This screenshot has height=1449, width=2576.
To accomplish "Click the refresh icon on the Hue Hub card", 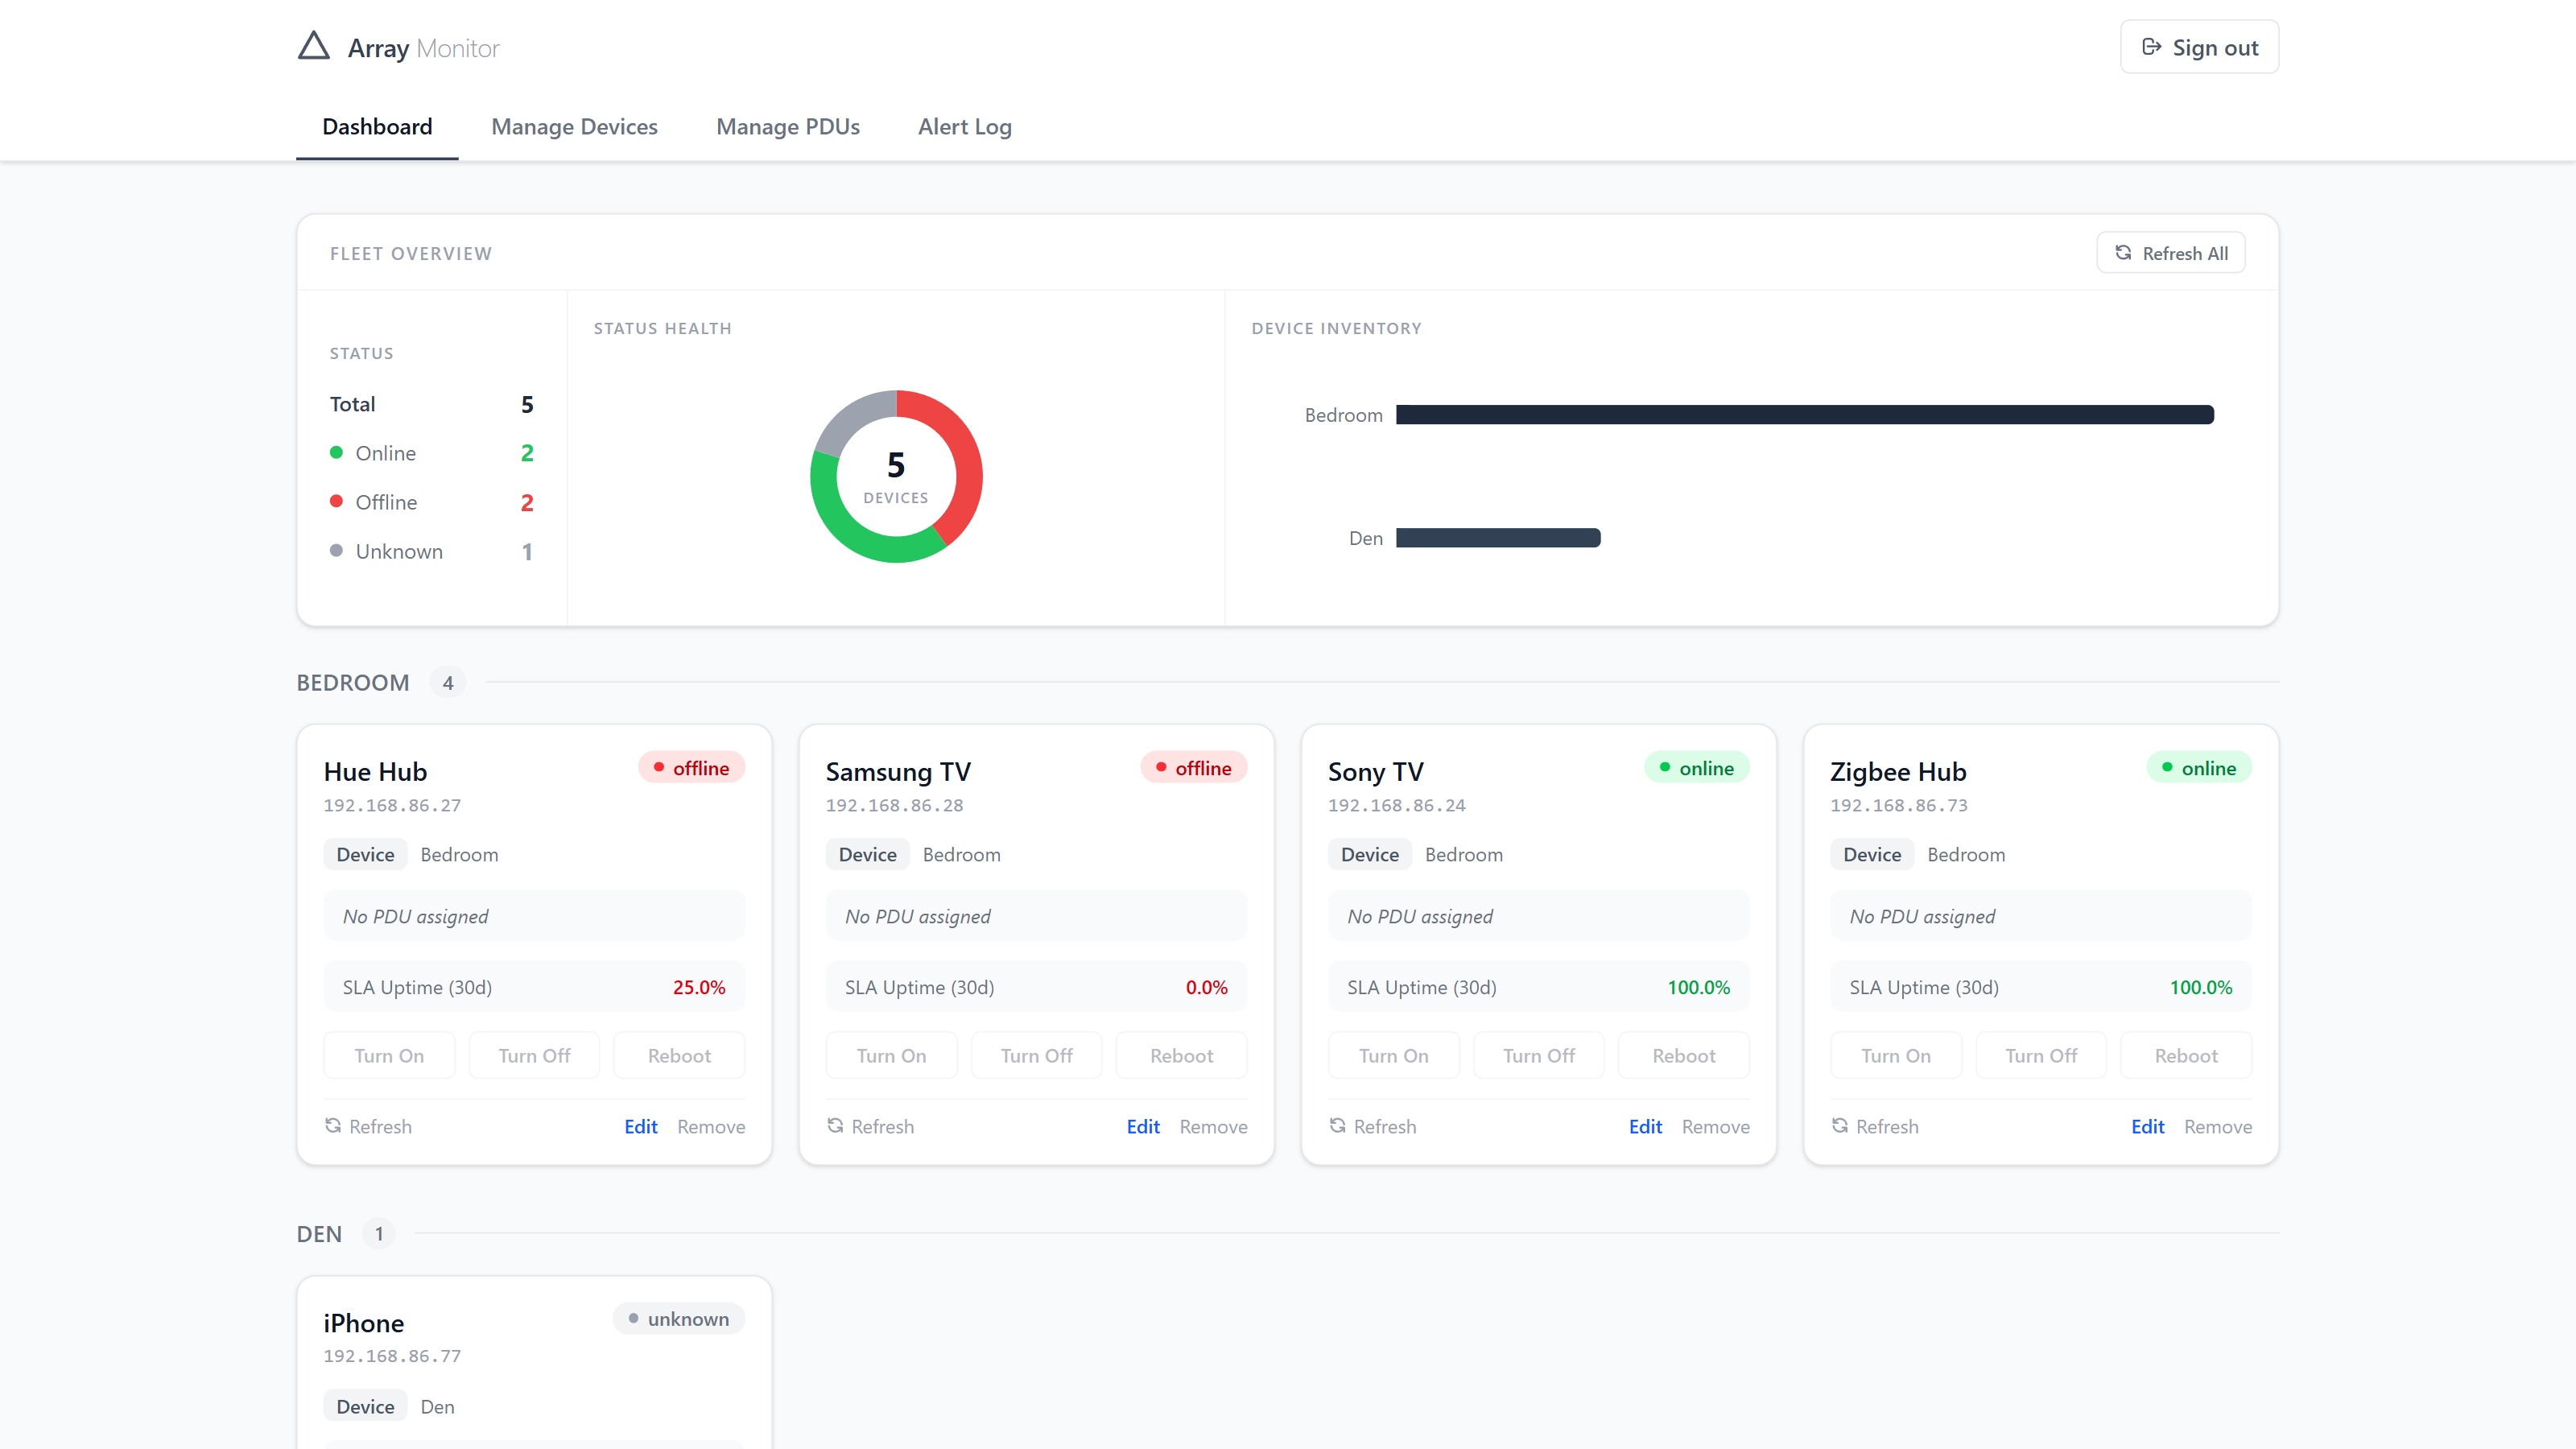I will [x=334, y=1126].
